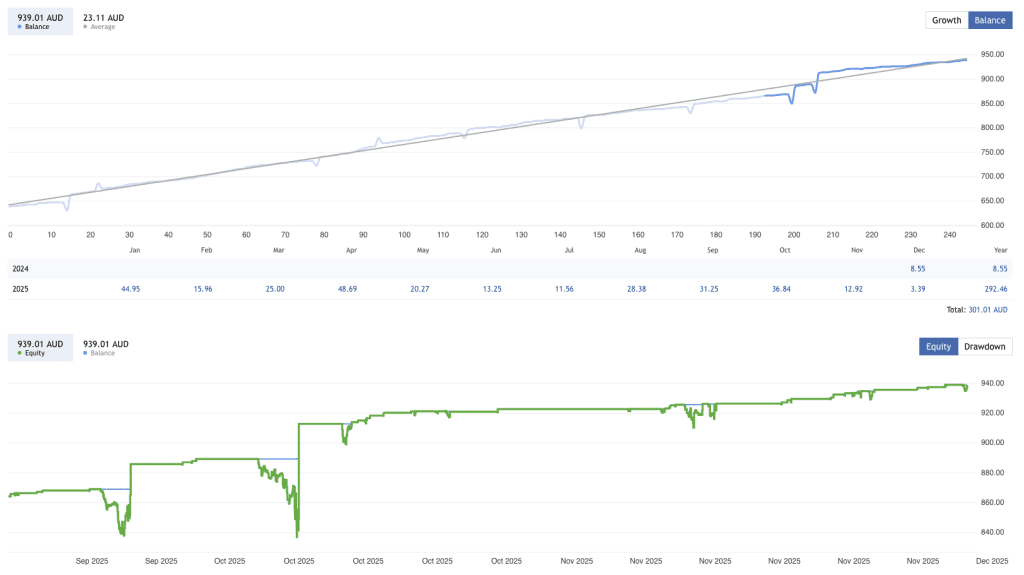Switch the top chart to Growth view

(x=946, y=20)
